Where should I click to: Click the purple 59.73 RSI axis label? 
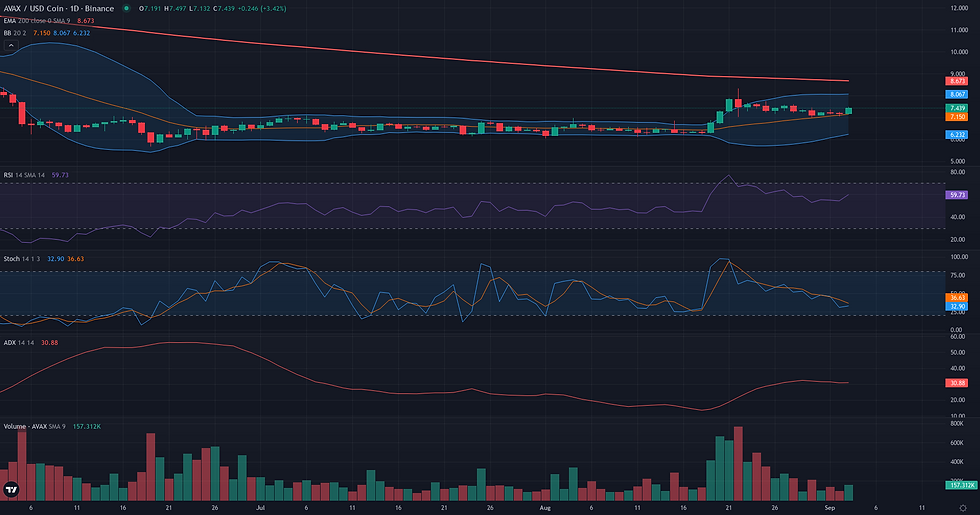pos(958,195)
